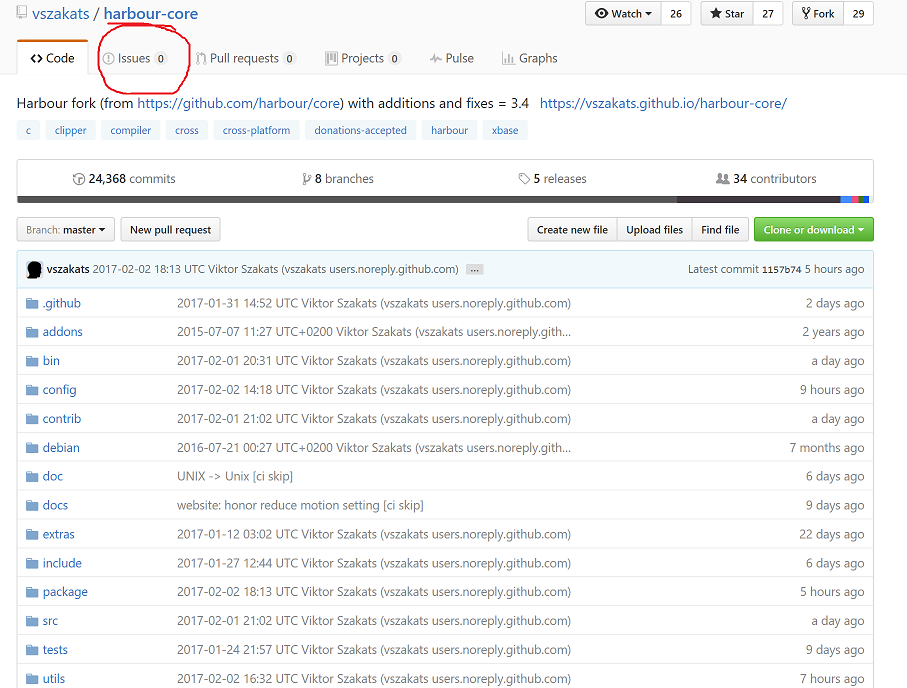The height and width of the screenshot is (688, 907).
Task: Open the Branch: master selector
Action: [x=66, y=230]
